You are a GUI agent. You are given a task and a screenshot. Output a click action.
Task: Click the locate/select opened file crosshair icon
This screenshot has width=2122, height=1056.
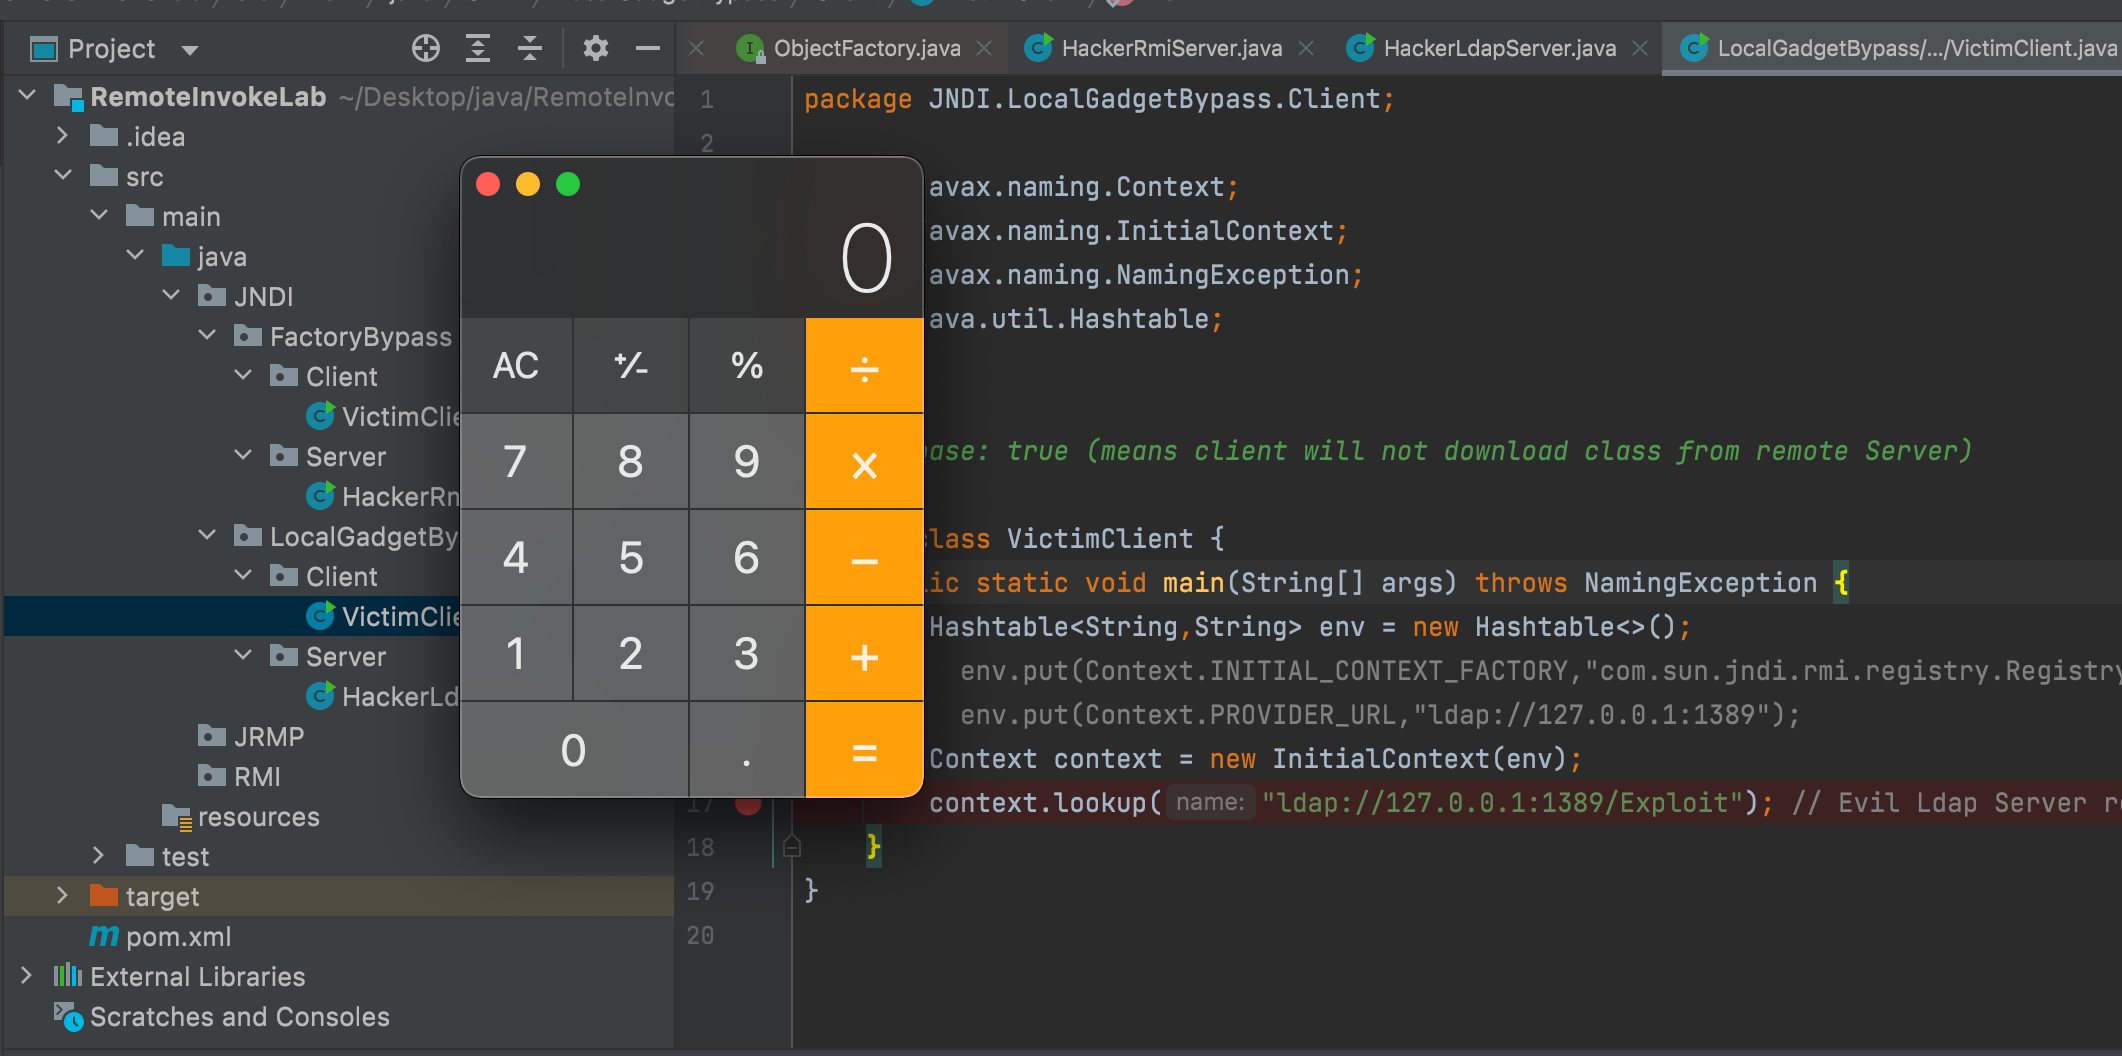click(x=425, y=48)
